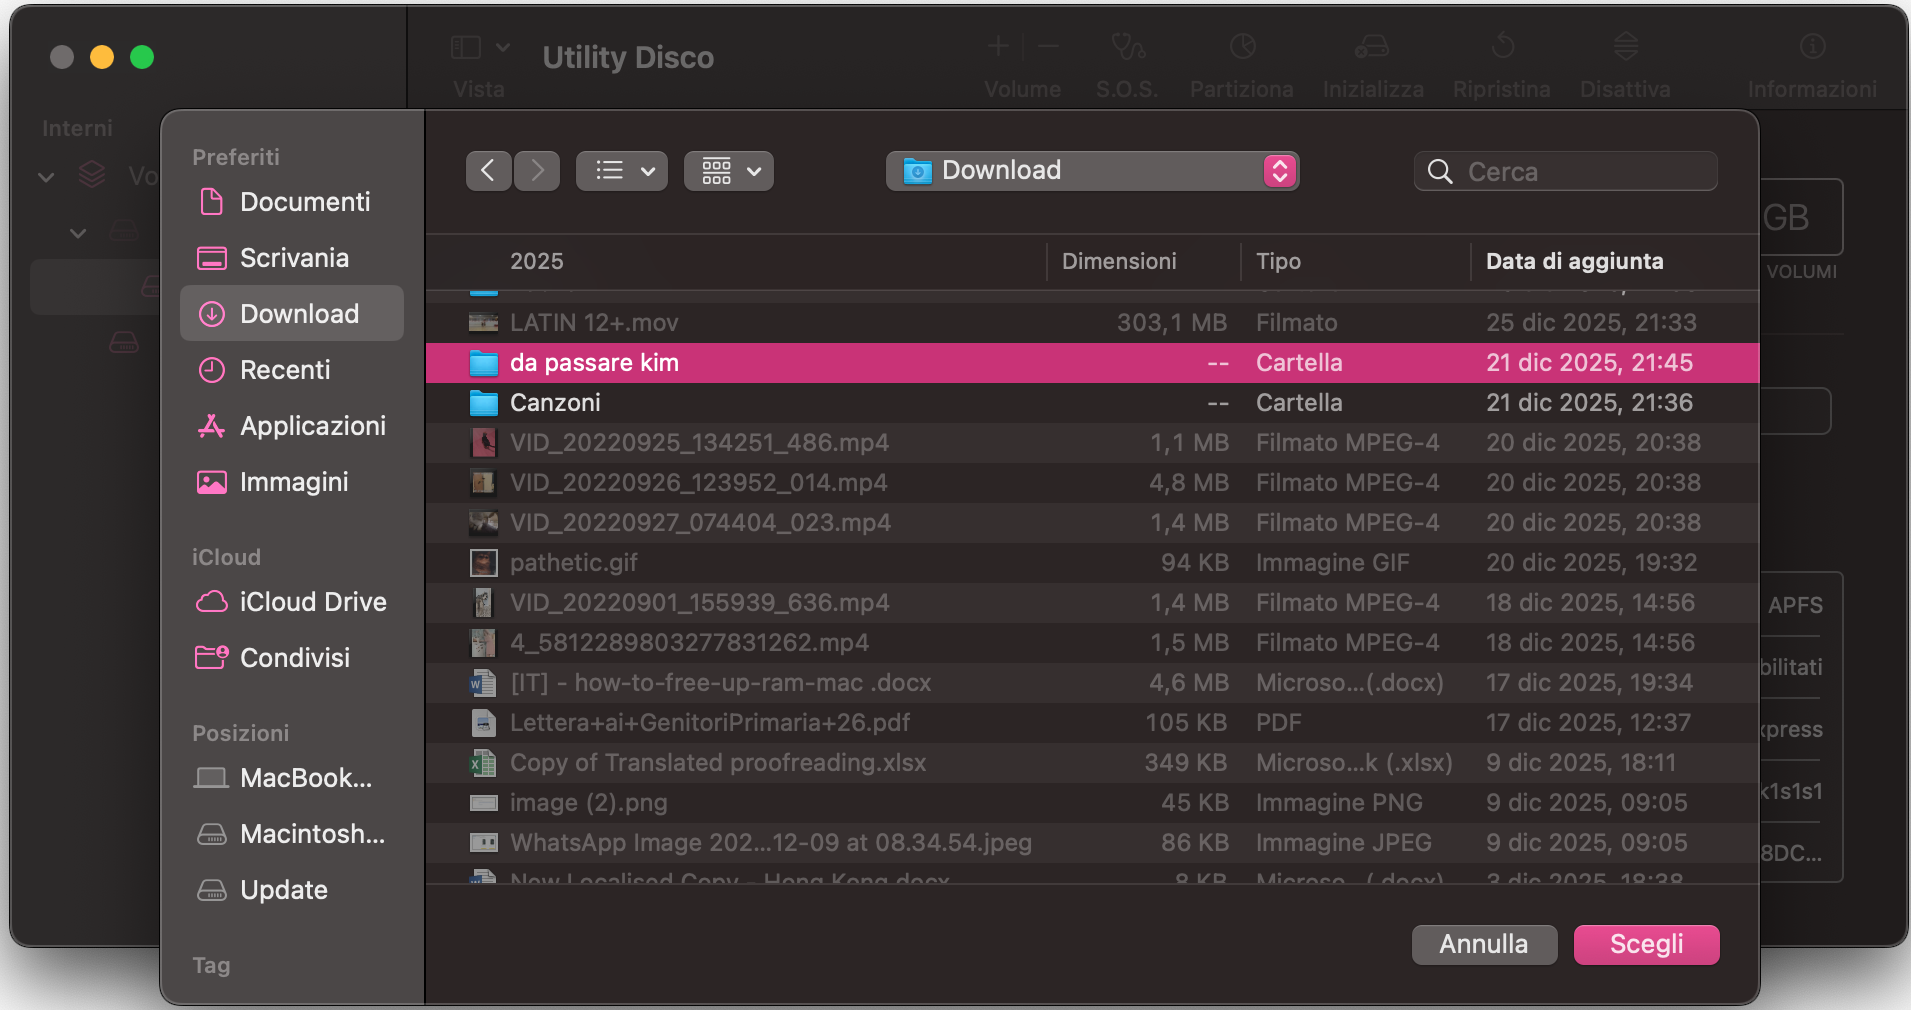
Task: Select VID_20220901_155939_636.mp4
Action: 1092,603
